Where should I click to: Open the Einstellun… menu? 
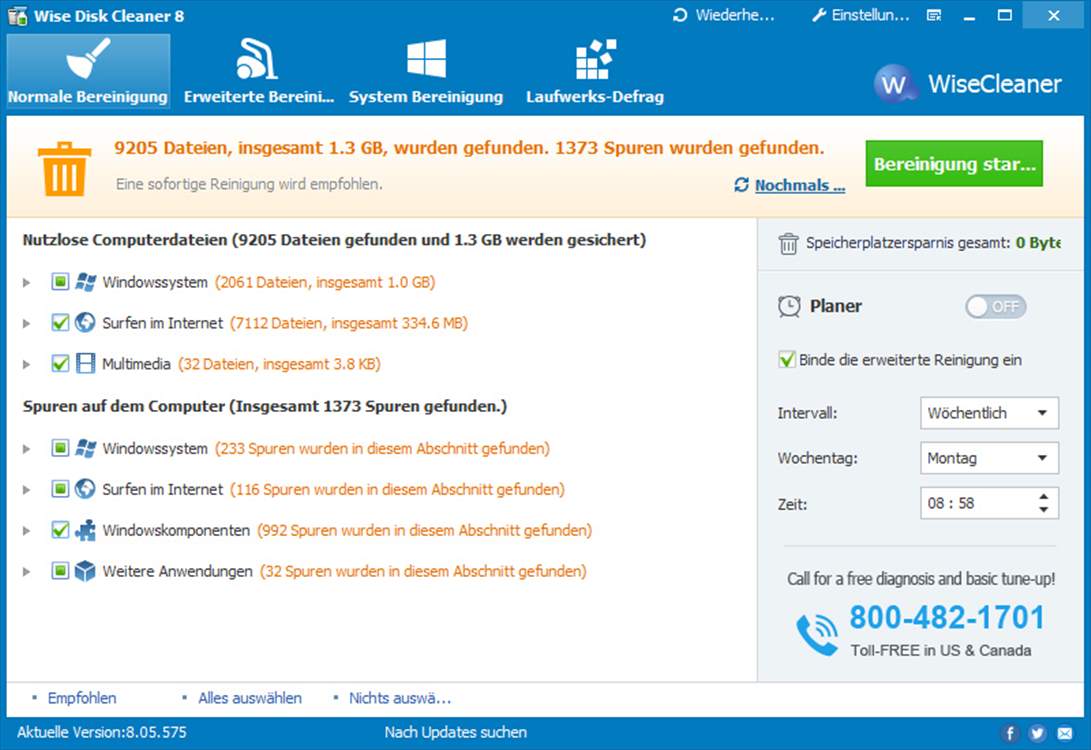(x=861, y=15)
